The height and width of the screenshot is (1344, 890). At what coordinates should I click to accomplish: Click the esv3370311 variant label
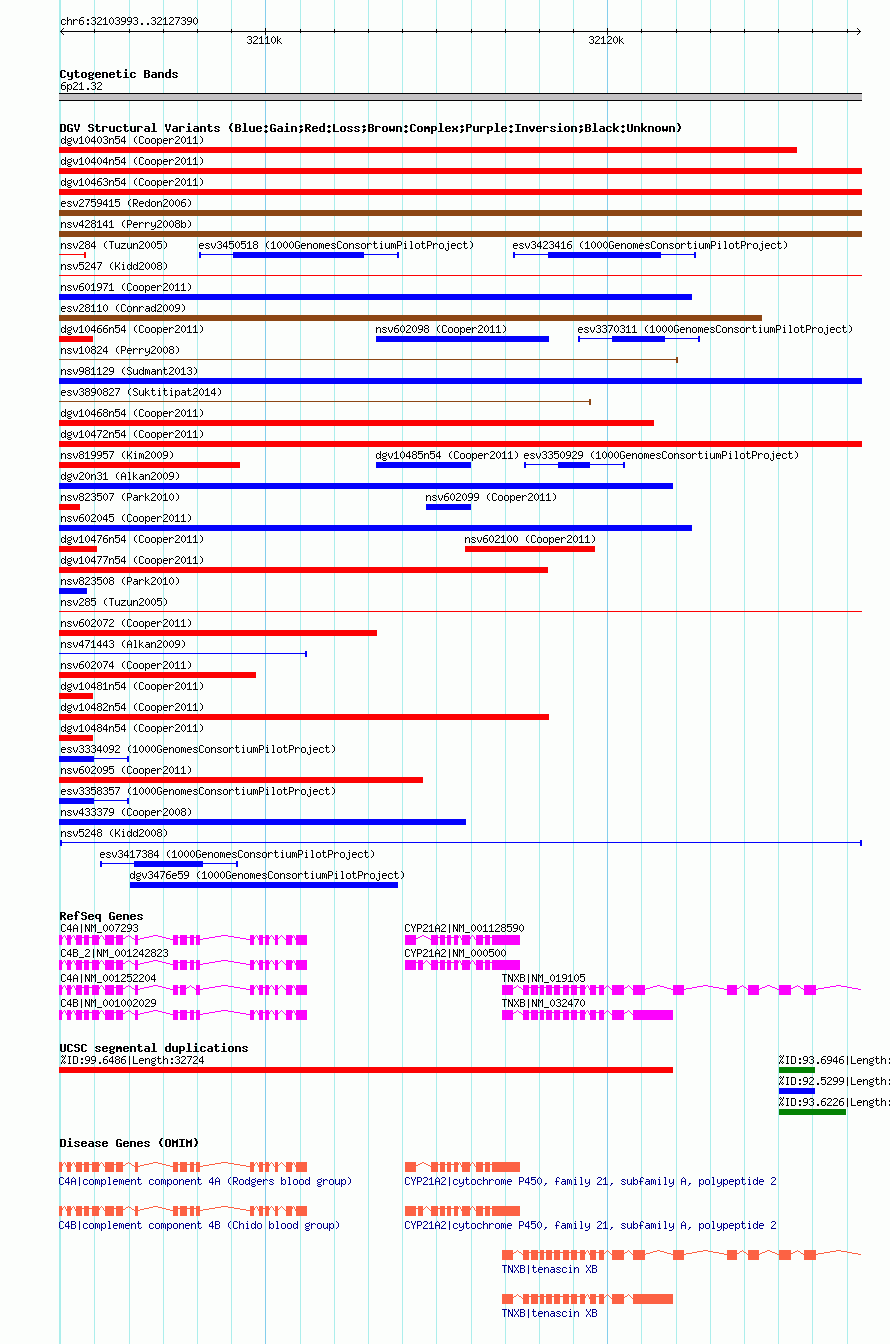(x=715, y=329)
